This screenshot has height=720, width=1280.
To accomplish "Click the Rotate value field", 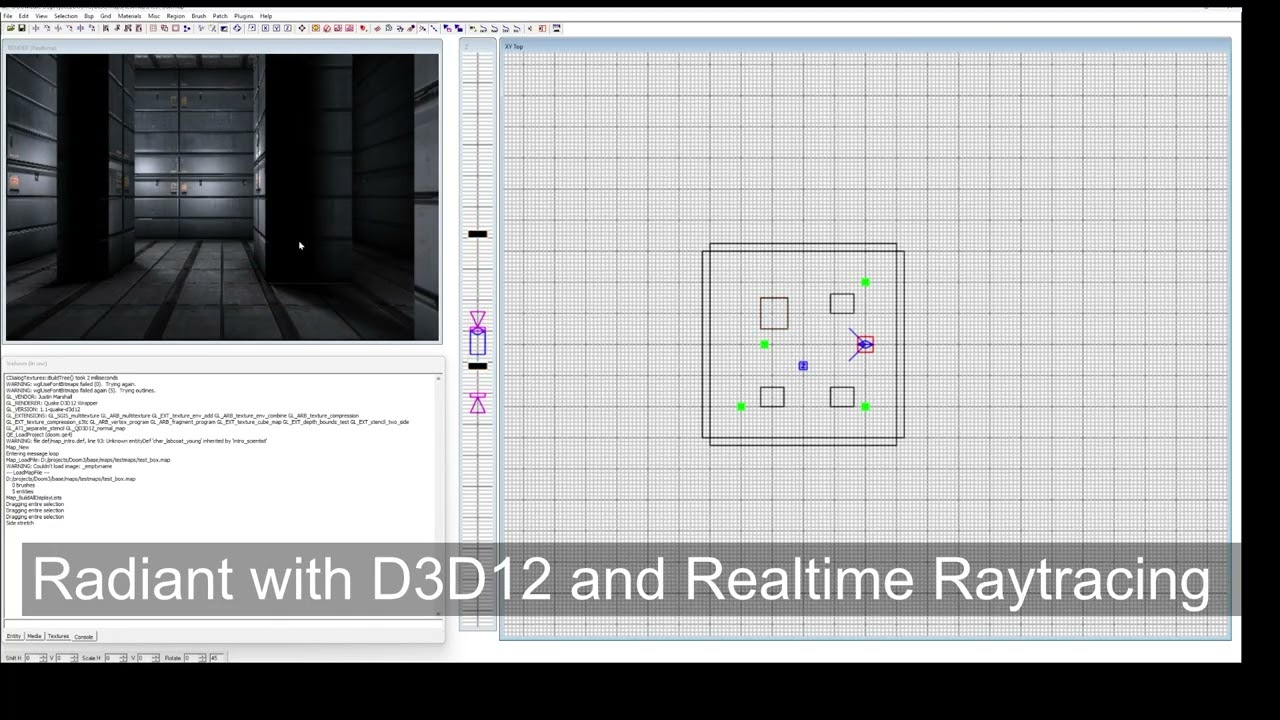I will pos(192,658).
